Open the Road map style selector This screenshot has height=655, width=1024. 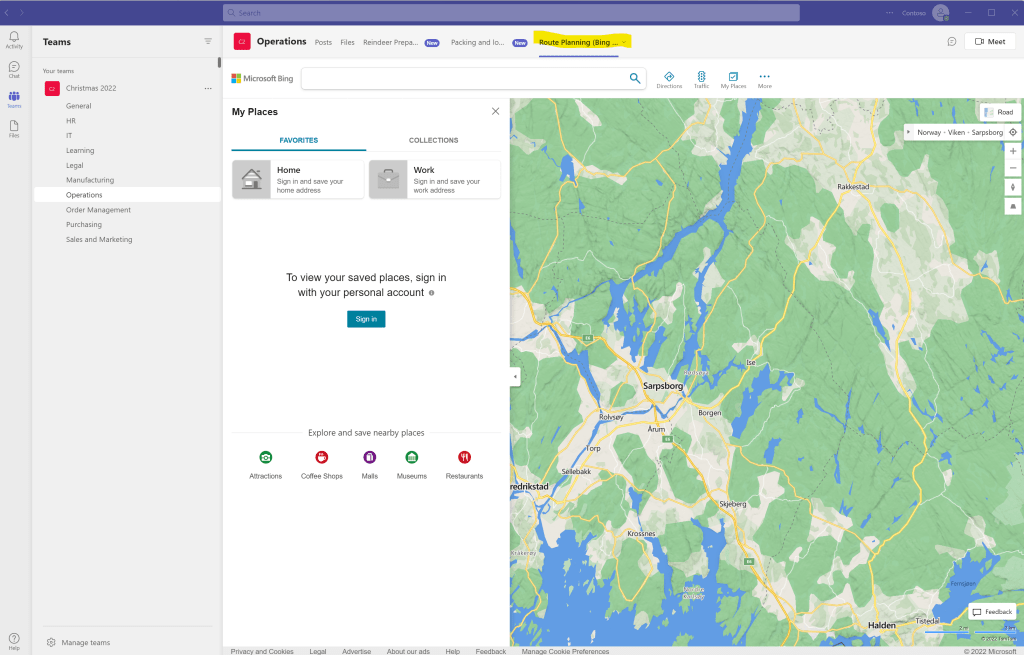pos(998,112)
